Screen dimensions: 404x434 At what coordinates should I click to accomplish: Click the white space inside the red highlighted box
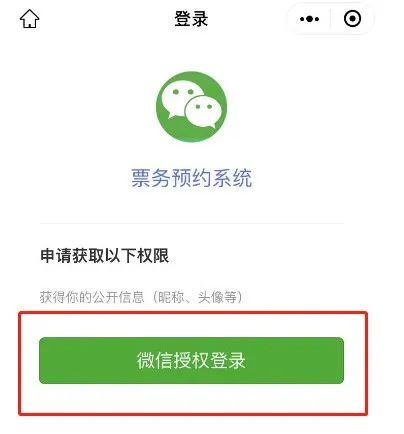point(193,398)
